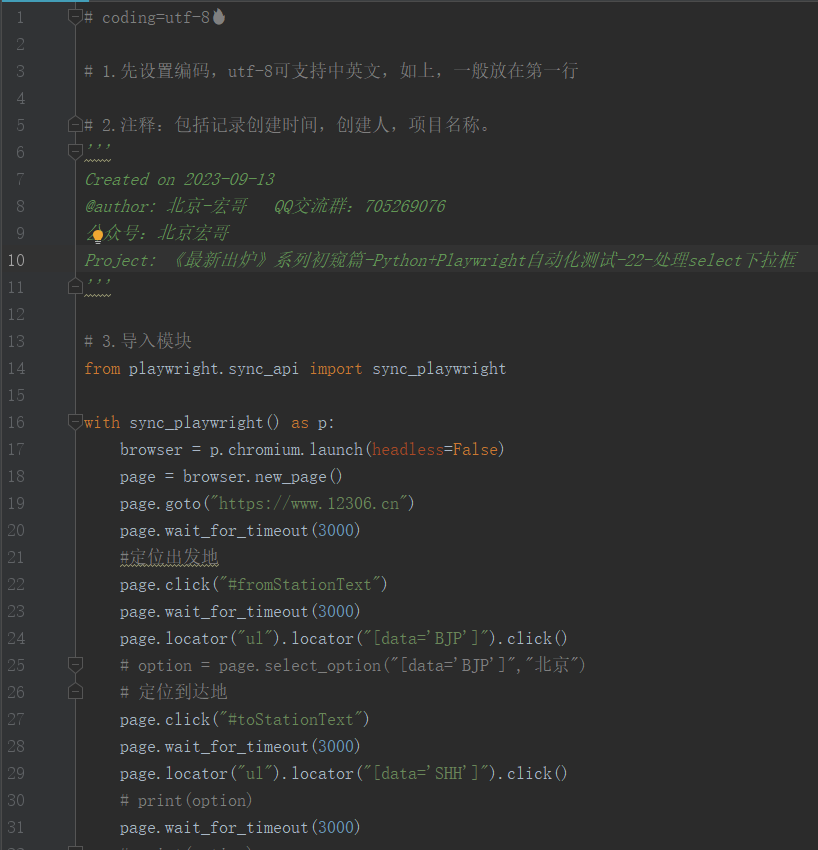Collapse the comment block fold on line 5
This screenshot has width=818, height=850.
click(x=74, y=124)
